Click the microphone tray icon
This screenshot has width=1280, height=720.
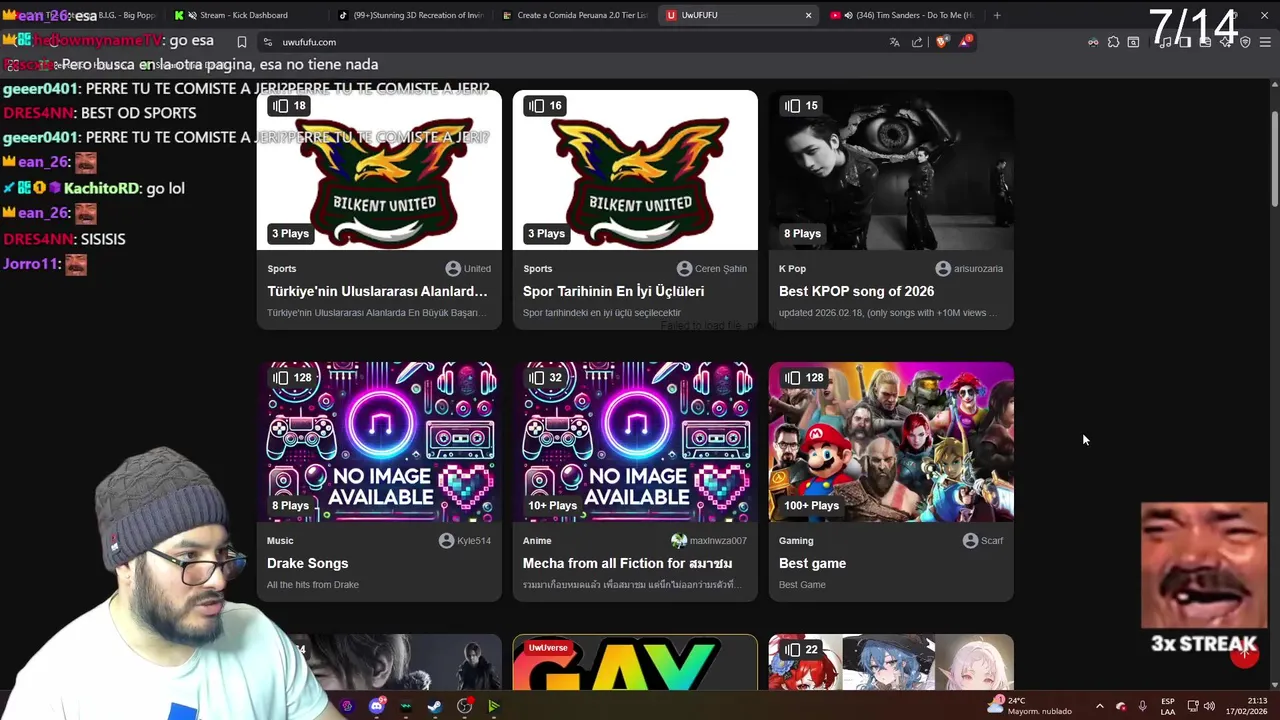point(1142,706)
